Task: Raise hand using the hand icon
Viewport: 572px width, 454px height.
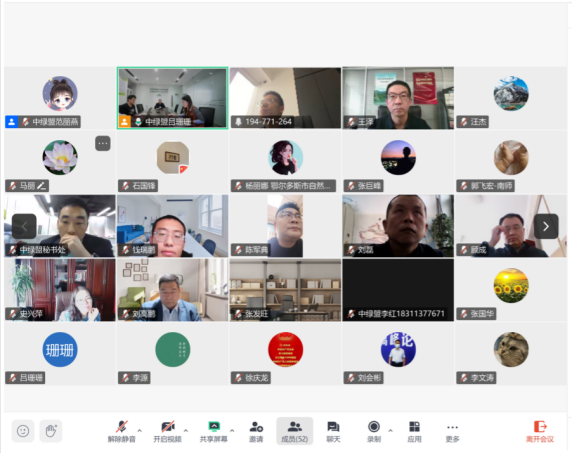Action: 51,431
